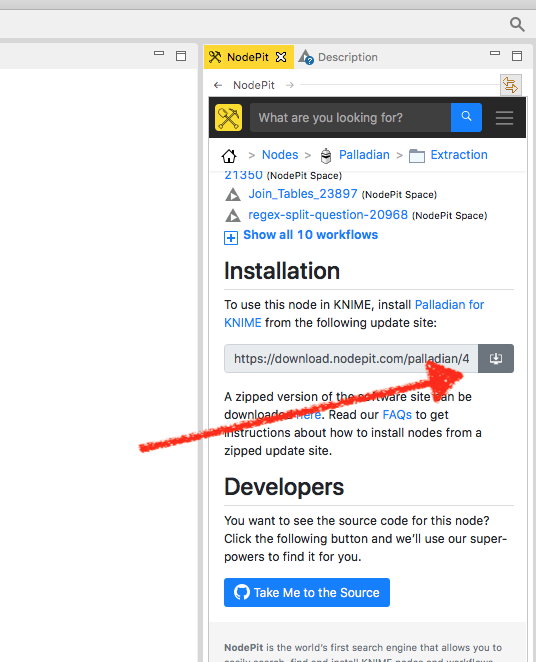Open the Extraction breadcrumb link

coord(459,155)
